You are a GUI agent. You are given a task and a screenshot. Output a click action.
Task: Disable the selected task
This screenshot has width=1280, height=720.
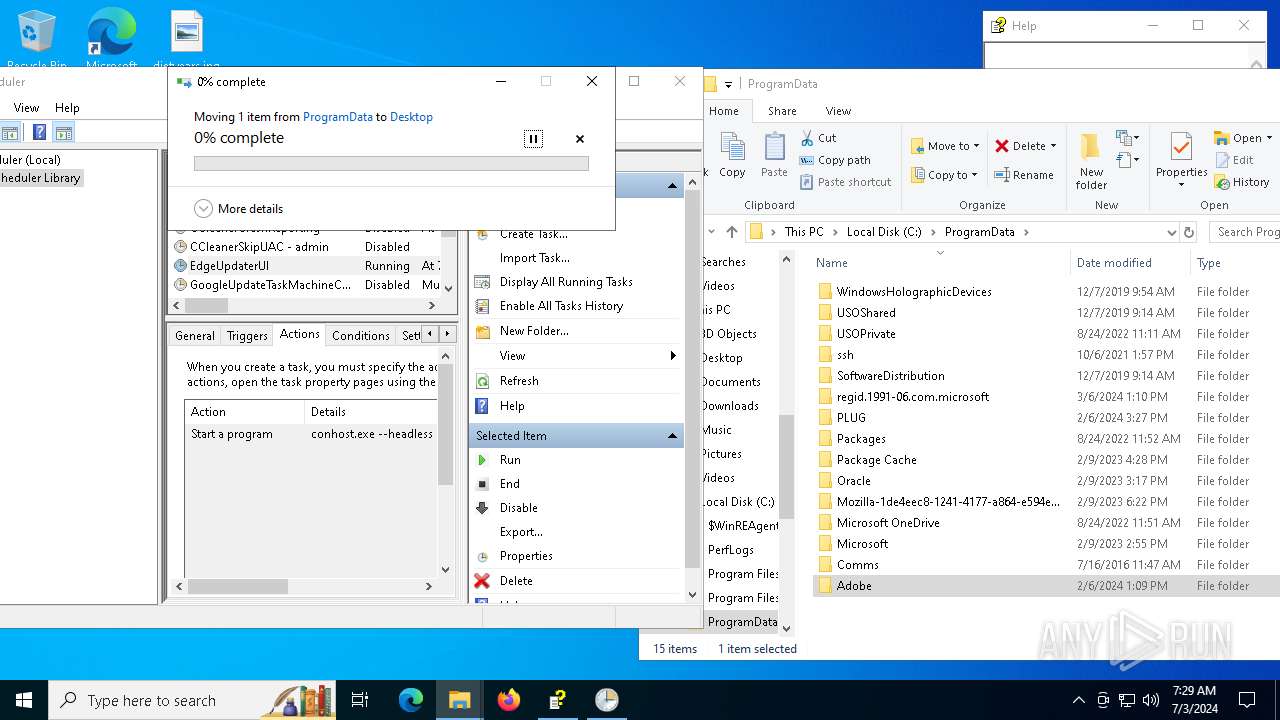pos(518,508)
